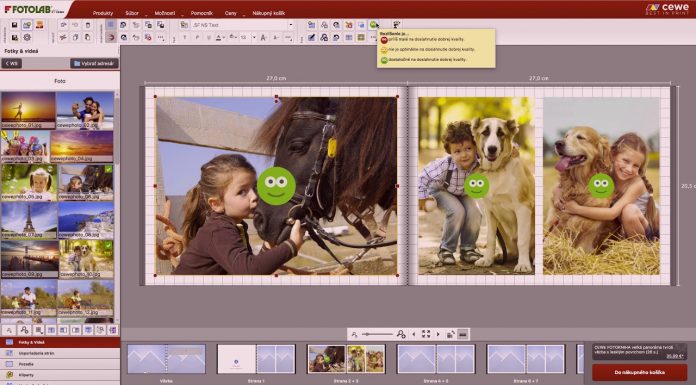
Task: Click the remove photo orange icon
Action: (x=349, y=25)
